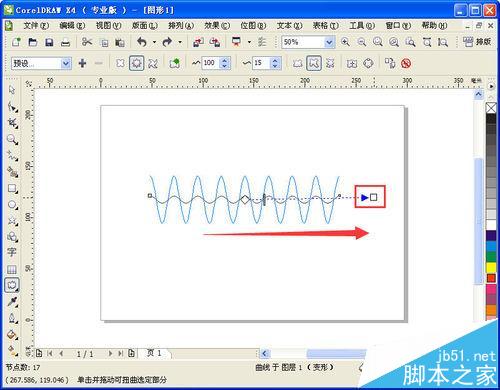Click the Export icon
Screen dimensions: 500x390
(x=215, y=42)
